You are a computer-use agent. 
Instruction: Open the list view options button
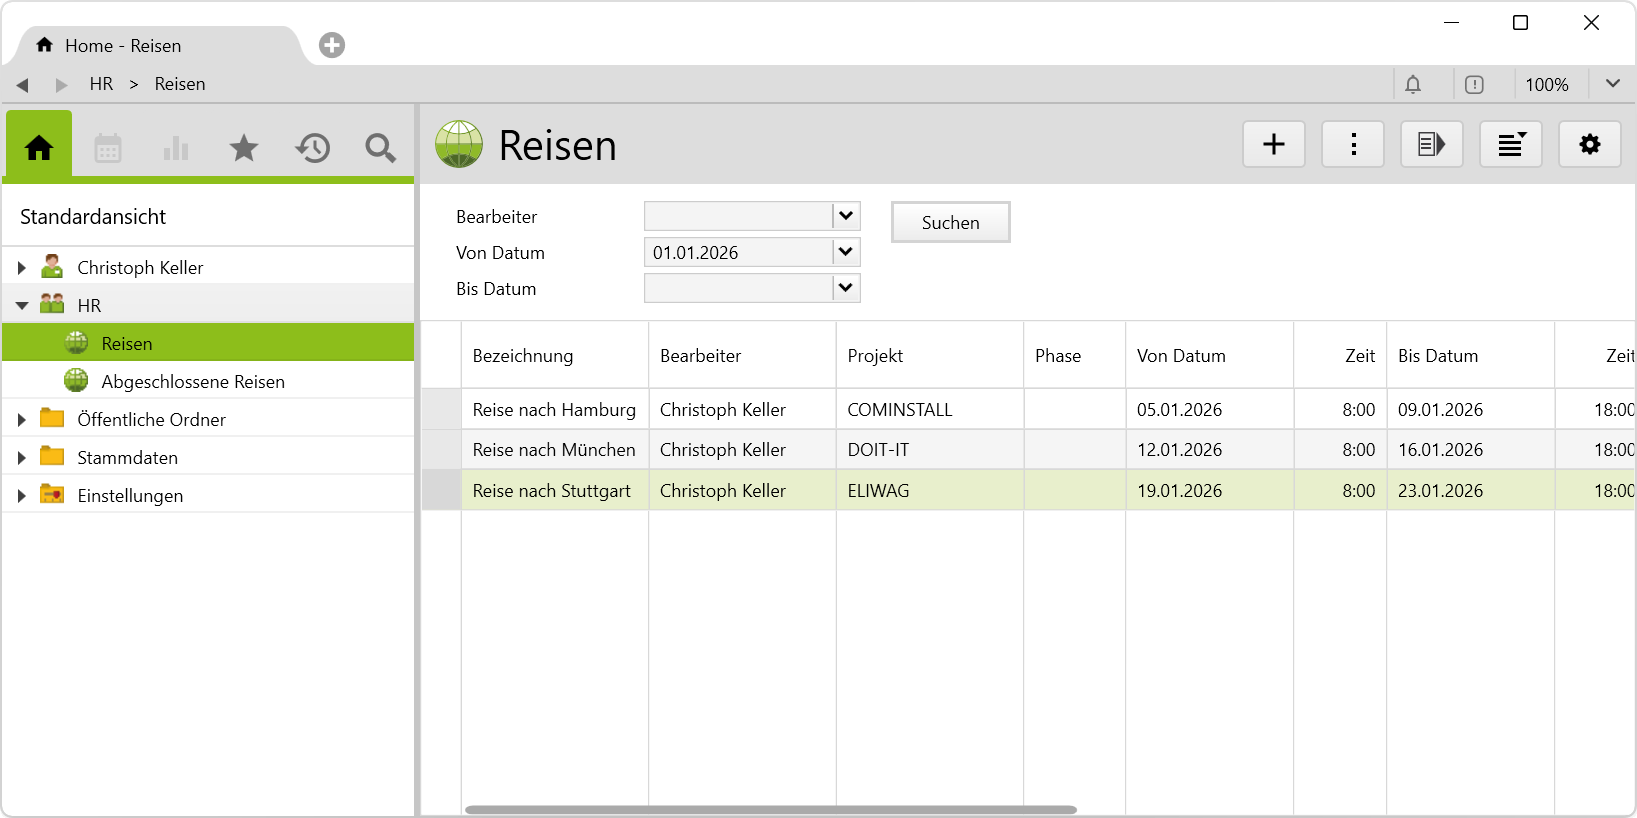click(x=1510, y=144)
